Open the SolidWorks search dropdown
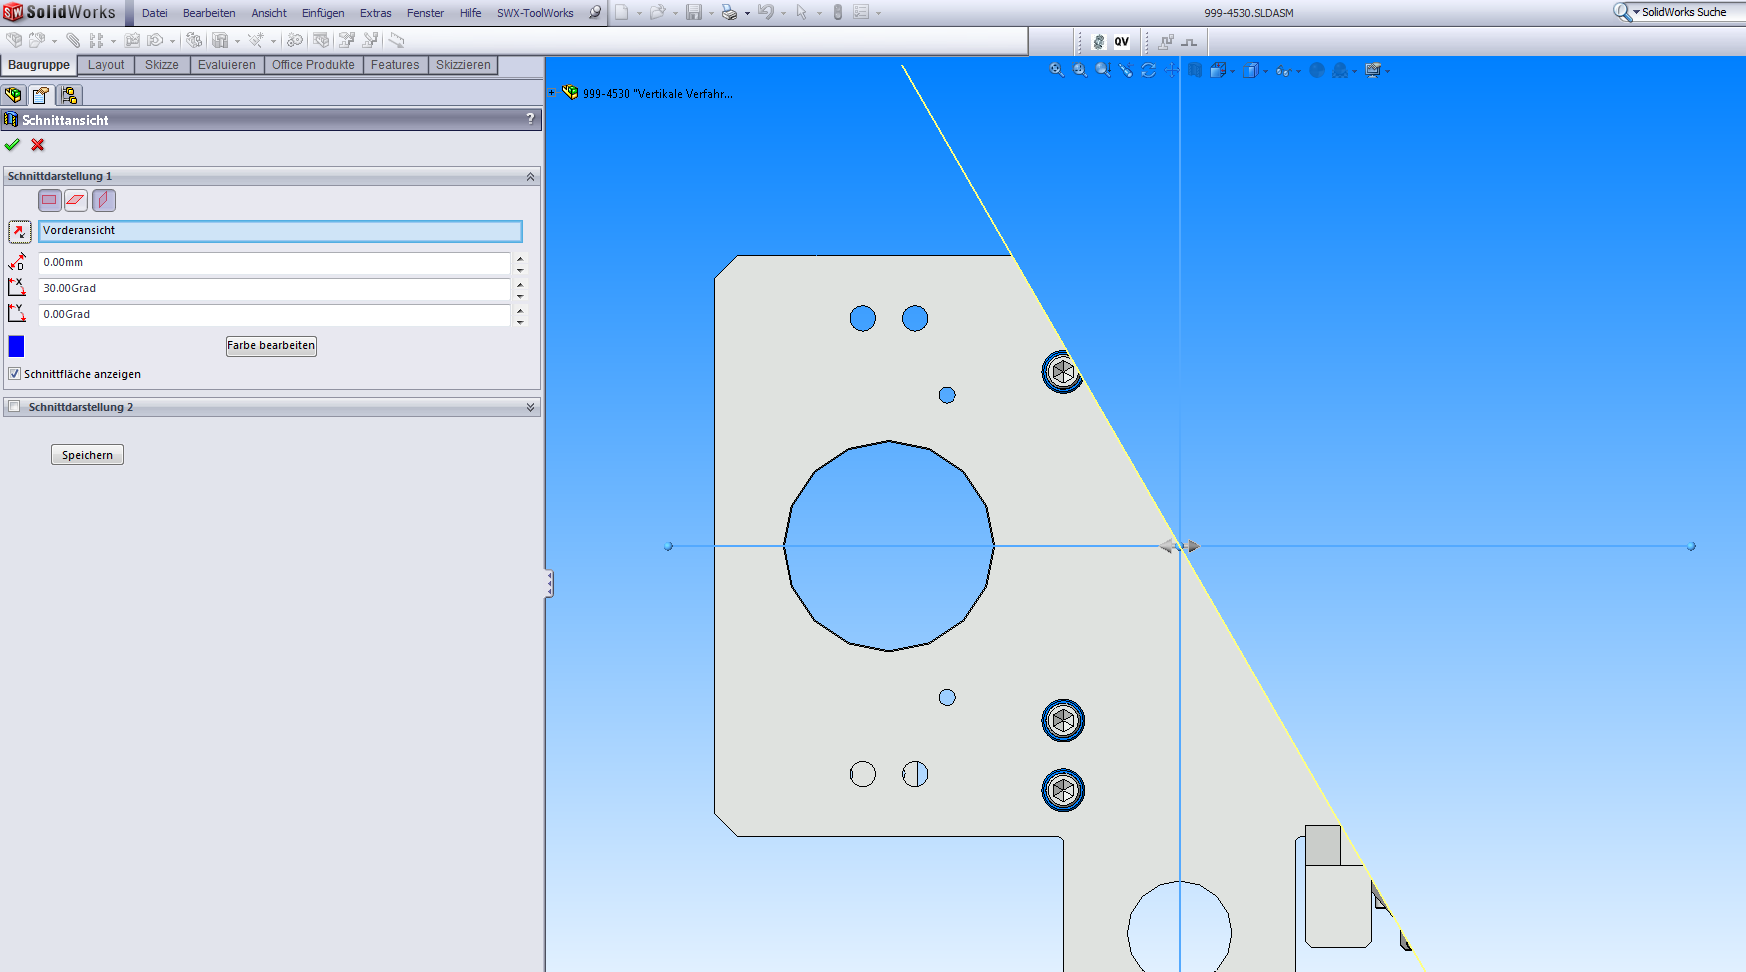Viewport: 1746px width, 972px height. (1636, 12)
